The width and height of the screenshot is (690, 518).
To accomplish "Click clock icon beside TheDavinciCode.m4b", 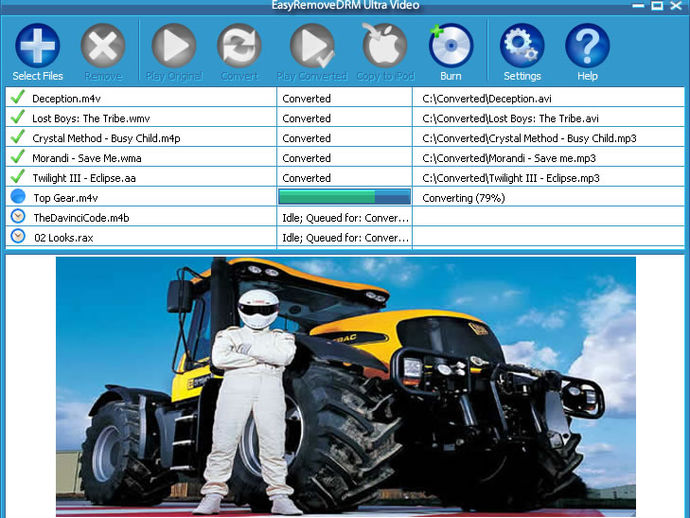I will pos(18,216).
